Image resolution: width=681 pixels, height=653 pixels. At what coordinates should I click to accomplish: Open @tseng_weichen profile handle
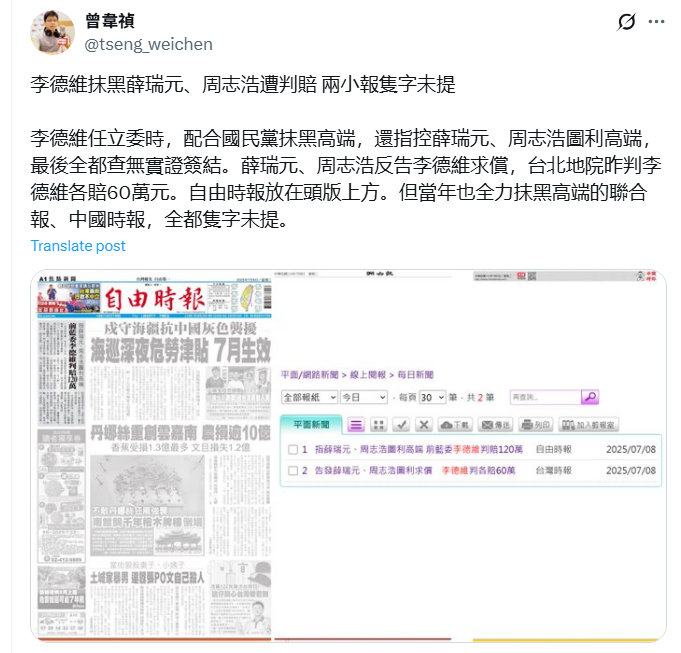click(148, 44)
